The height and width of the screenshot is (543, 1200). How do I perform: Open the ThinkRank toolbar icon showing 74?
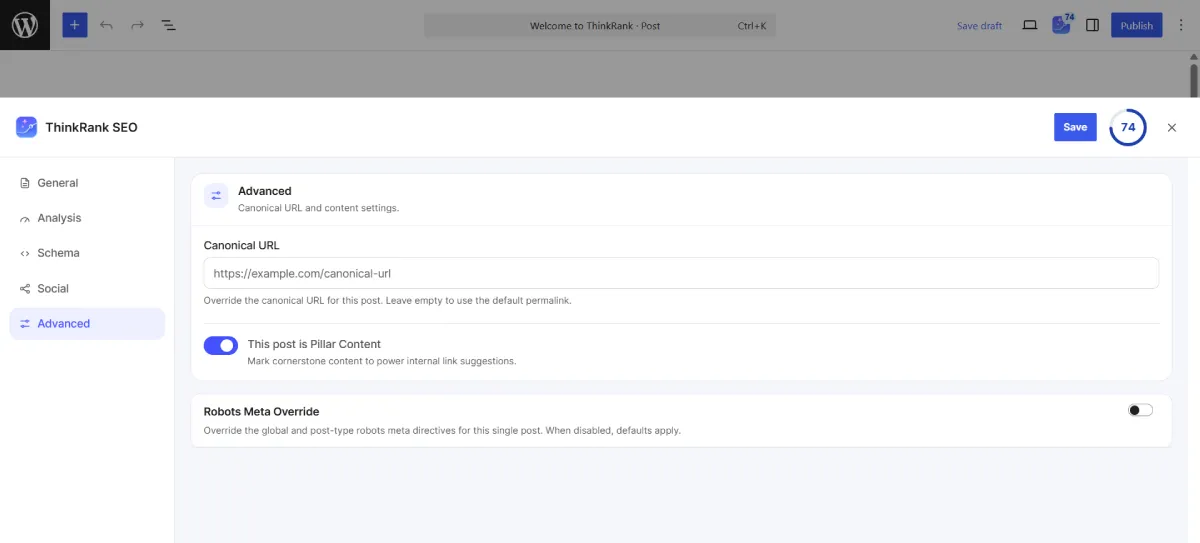(x=1062, y=24)
